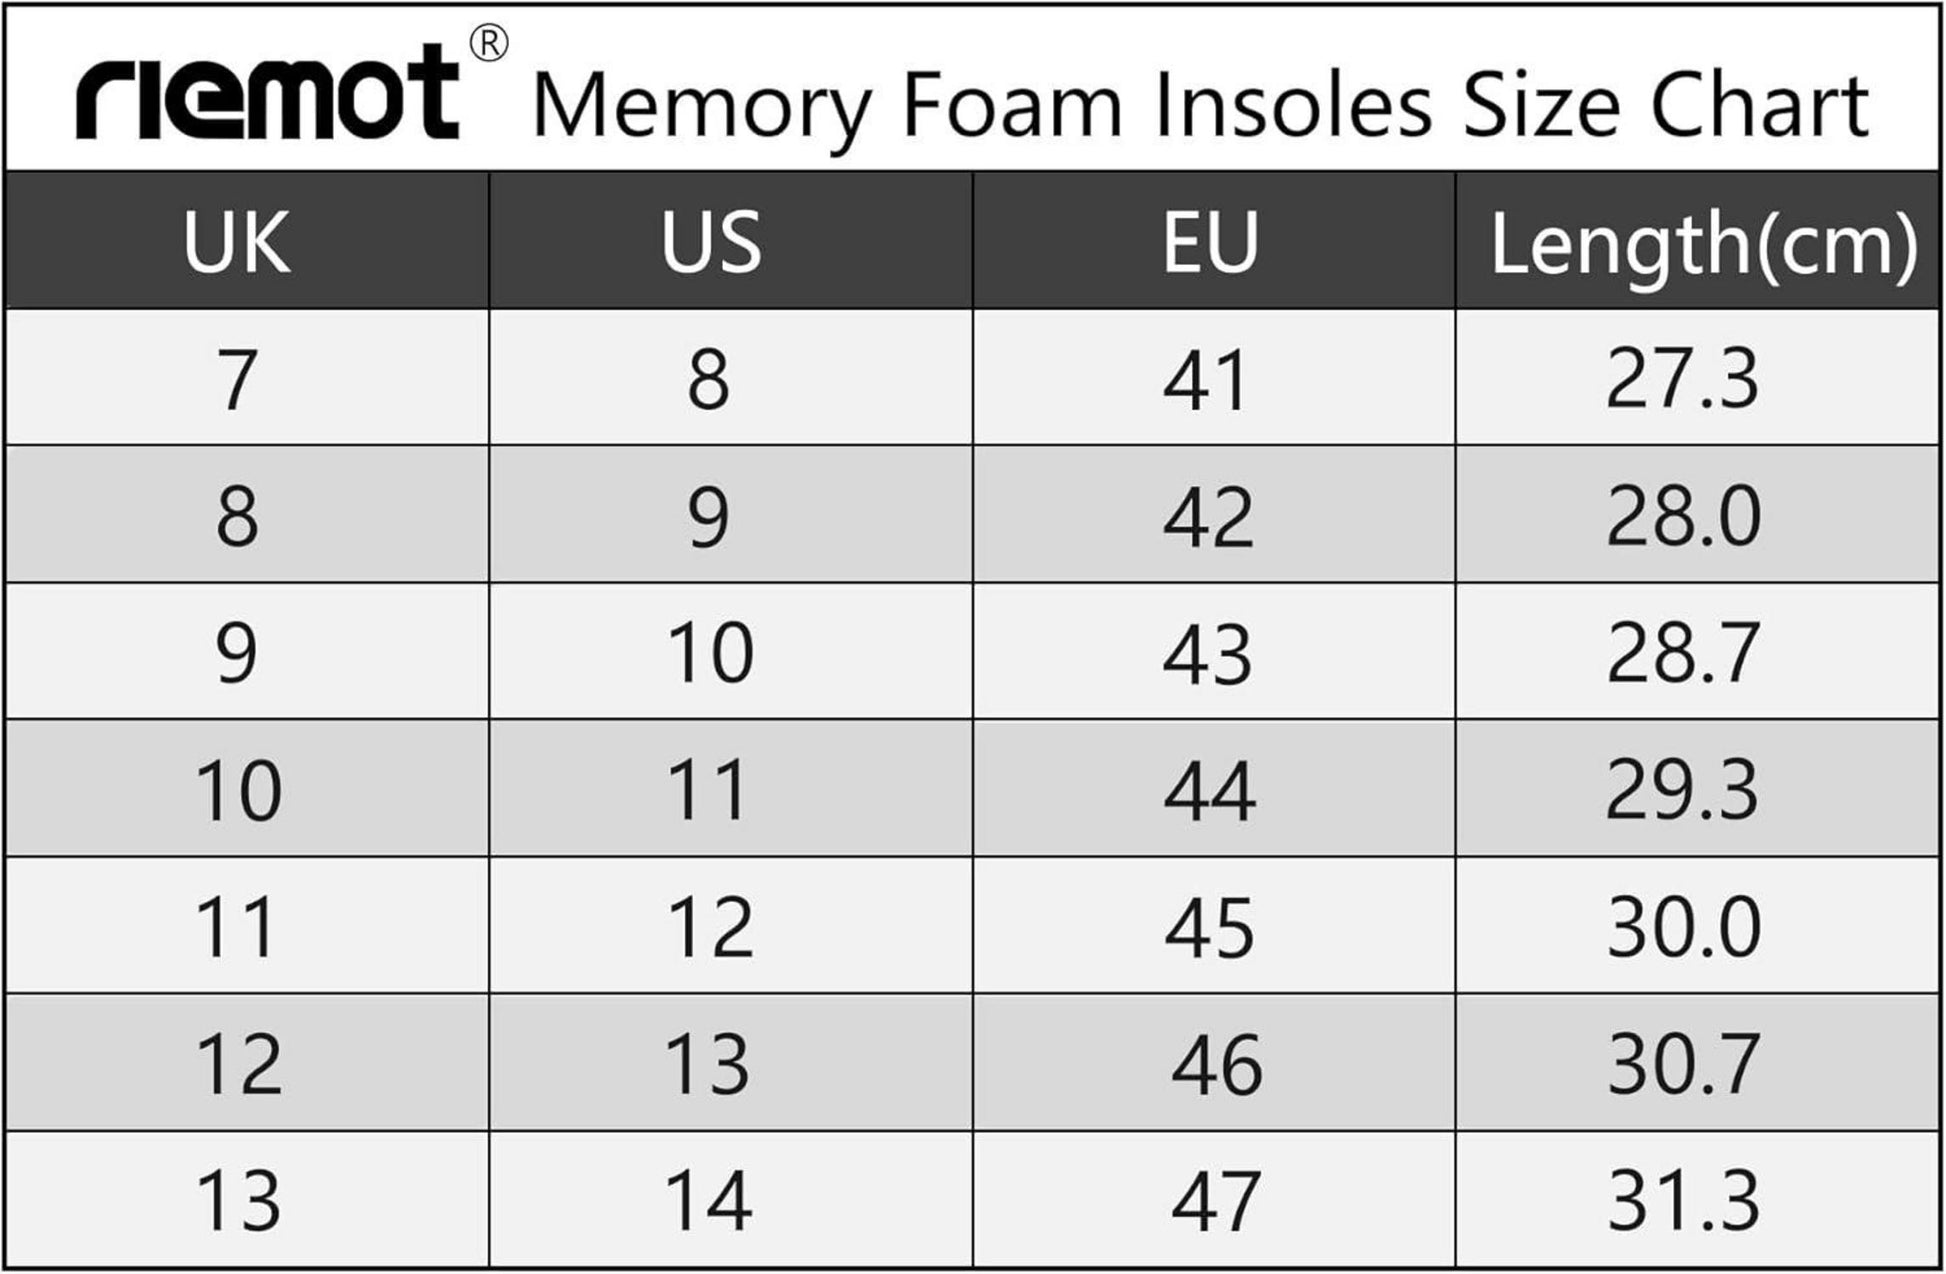Click the 29.3 length value

pyautogui.click(x=1682, y=791)
